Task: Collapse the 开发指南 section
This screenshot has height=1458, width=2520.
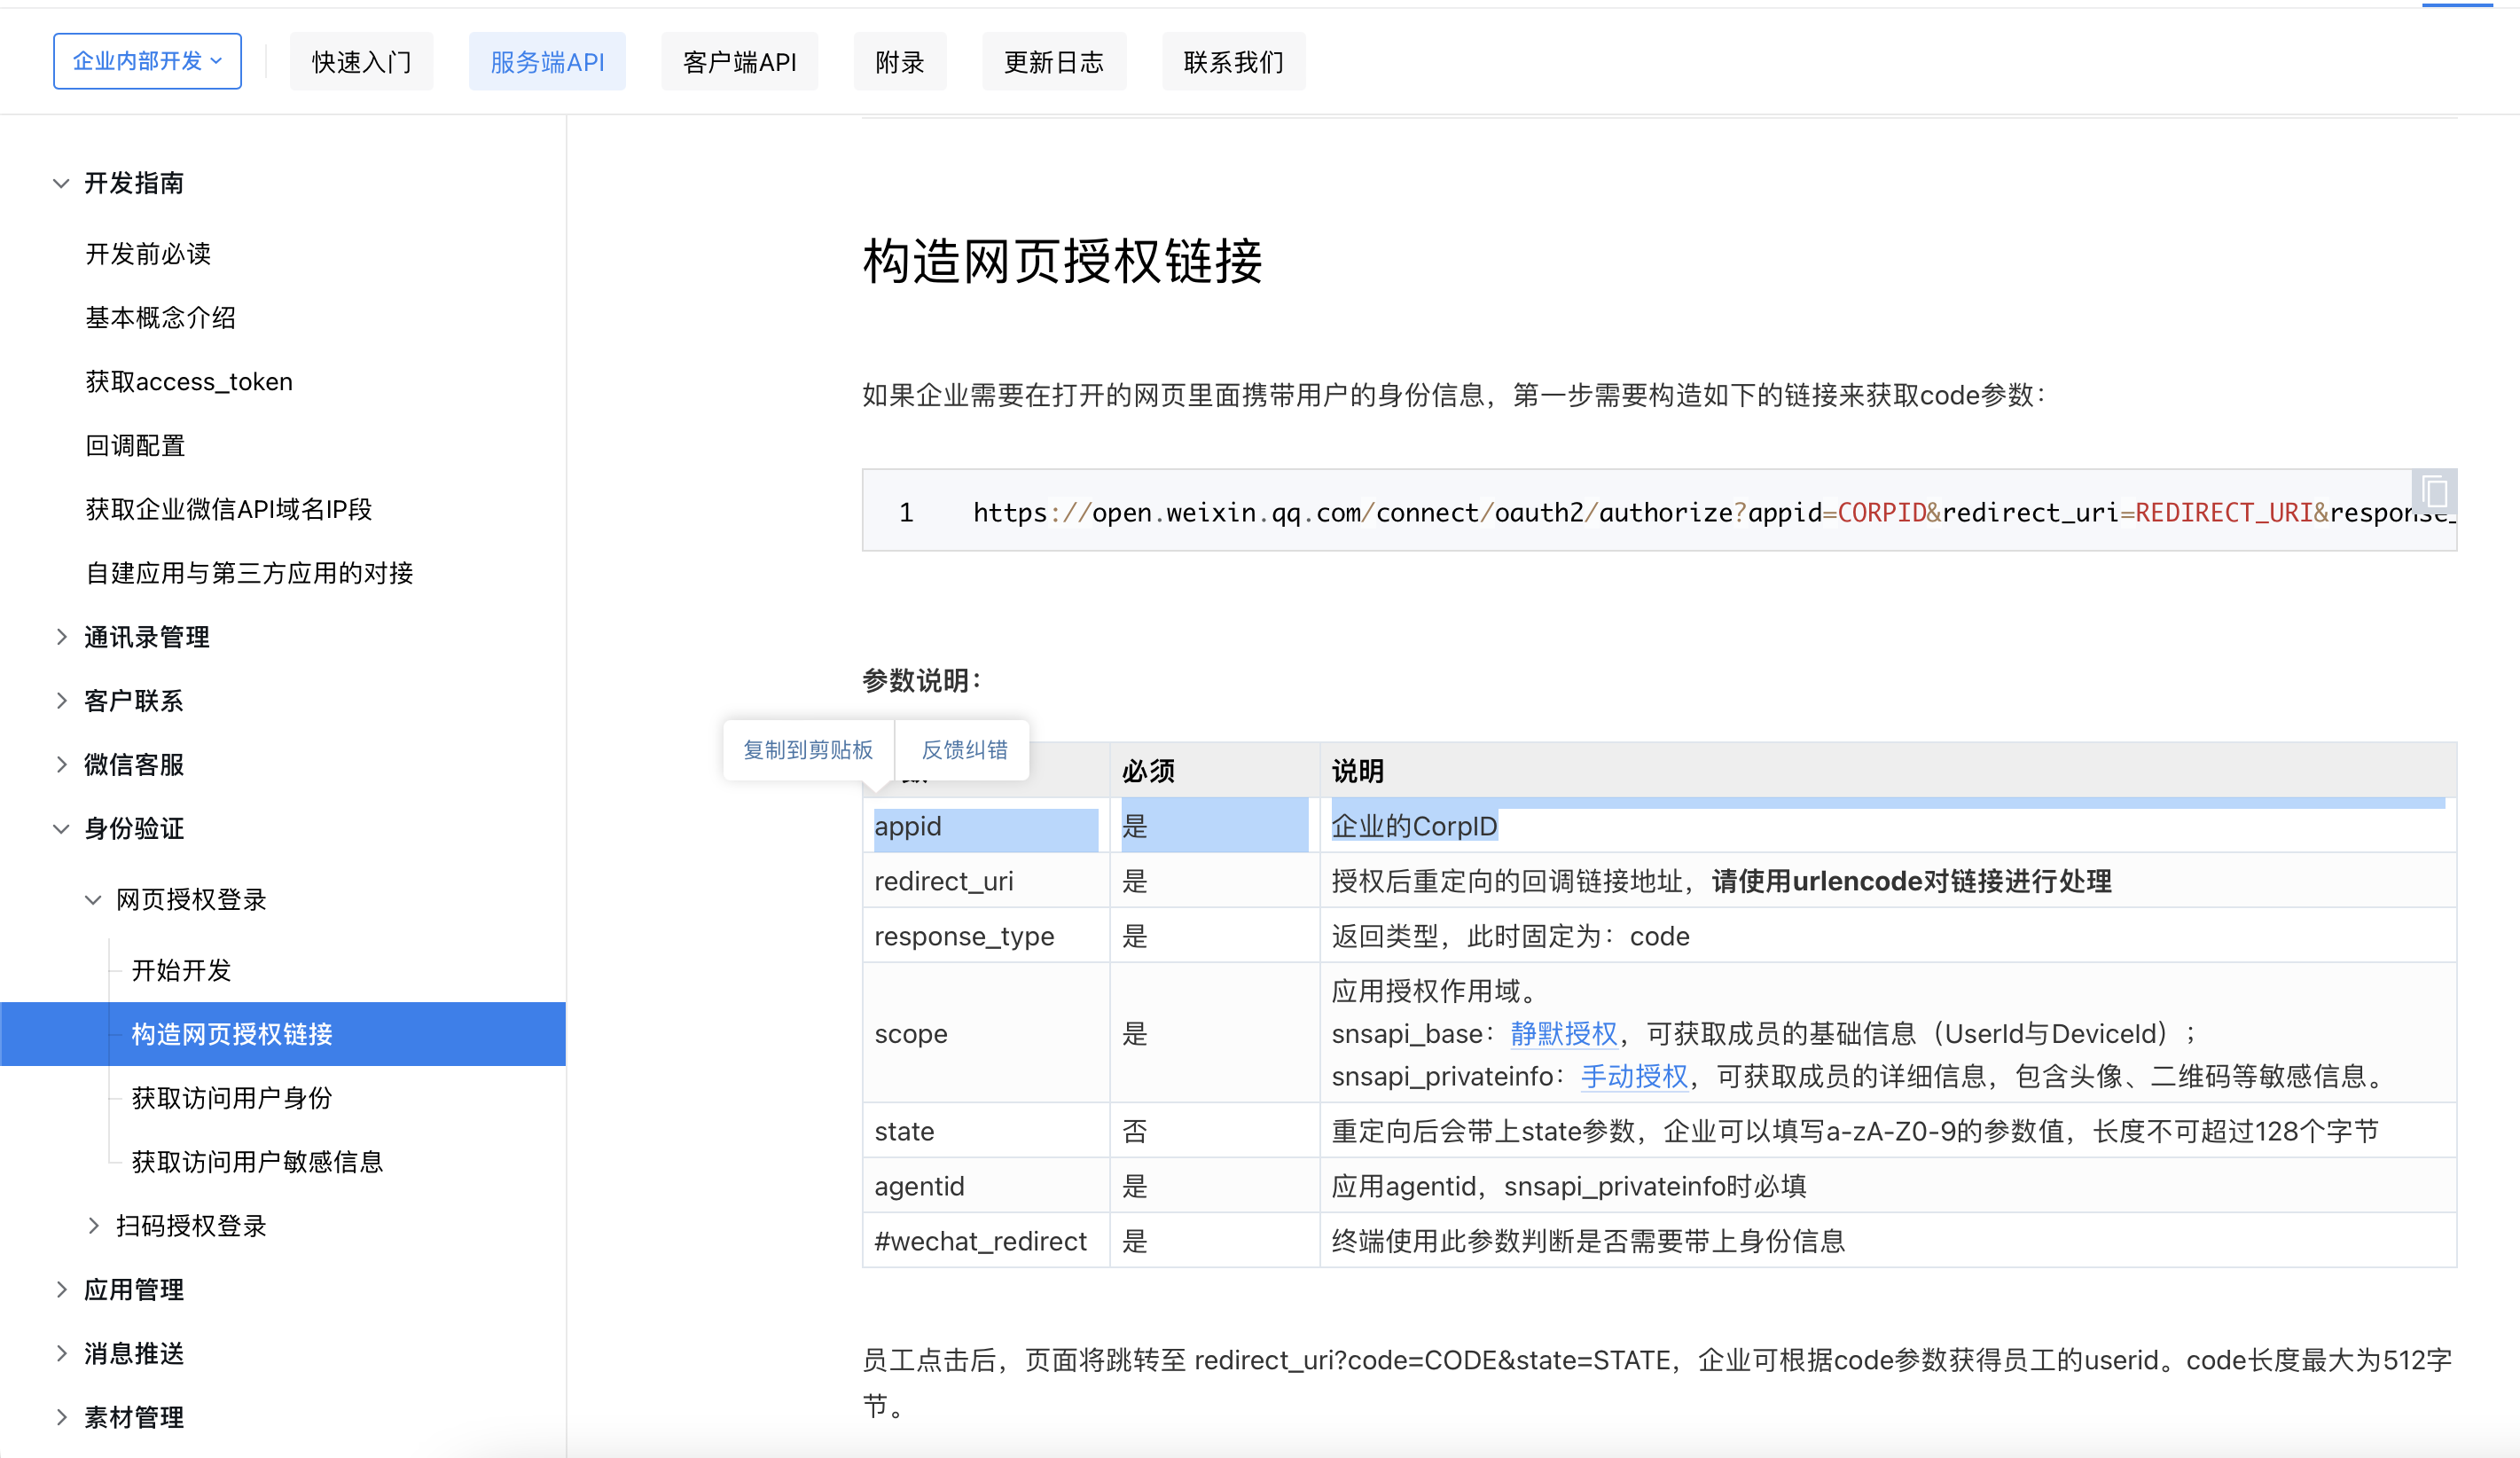Action: tap(61, 183)
